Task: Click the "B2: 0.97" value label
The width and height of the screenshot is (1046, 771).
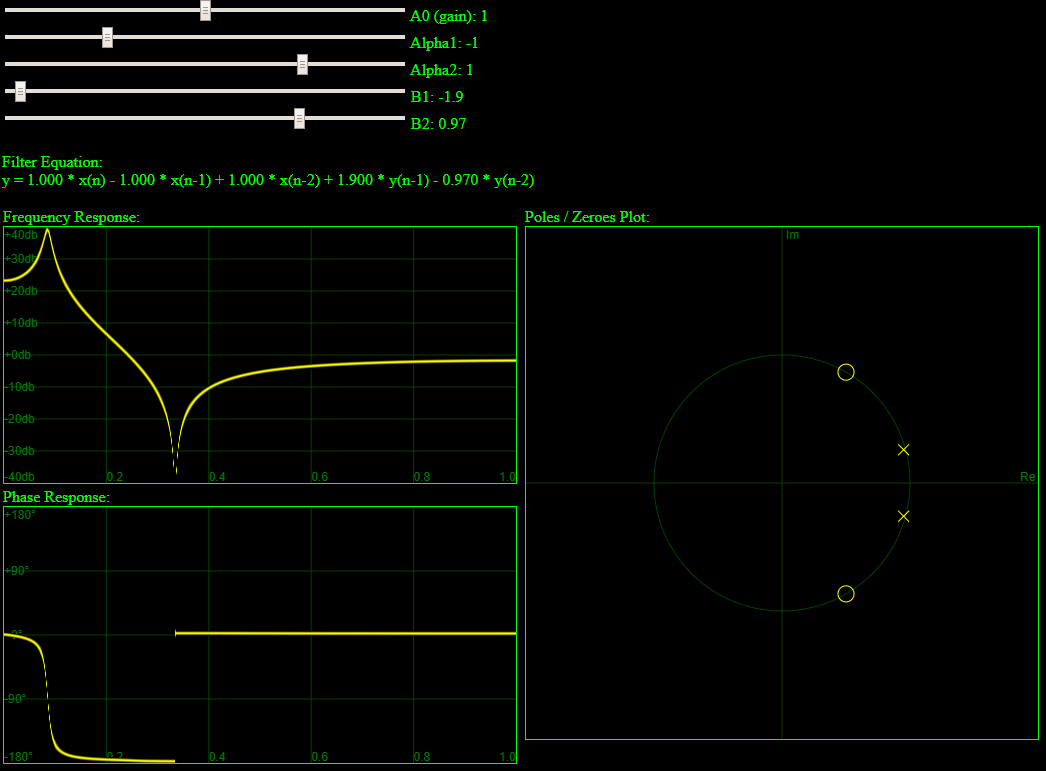Action: click(x=438, y=124)
